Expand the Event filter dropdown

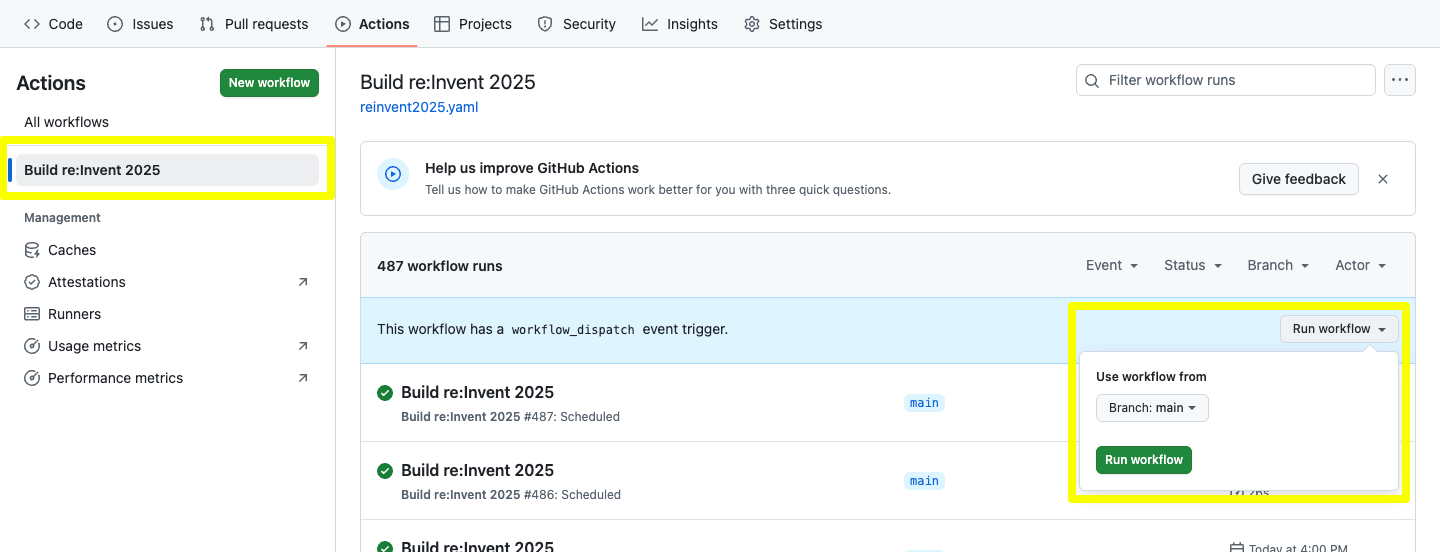pyautogui.click(x=1112, y=265)
